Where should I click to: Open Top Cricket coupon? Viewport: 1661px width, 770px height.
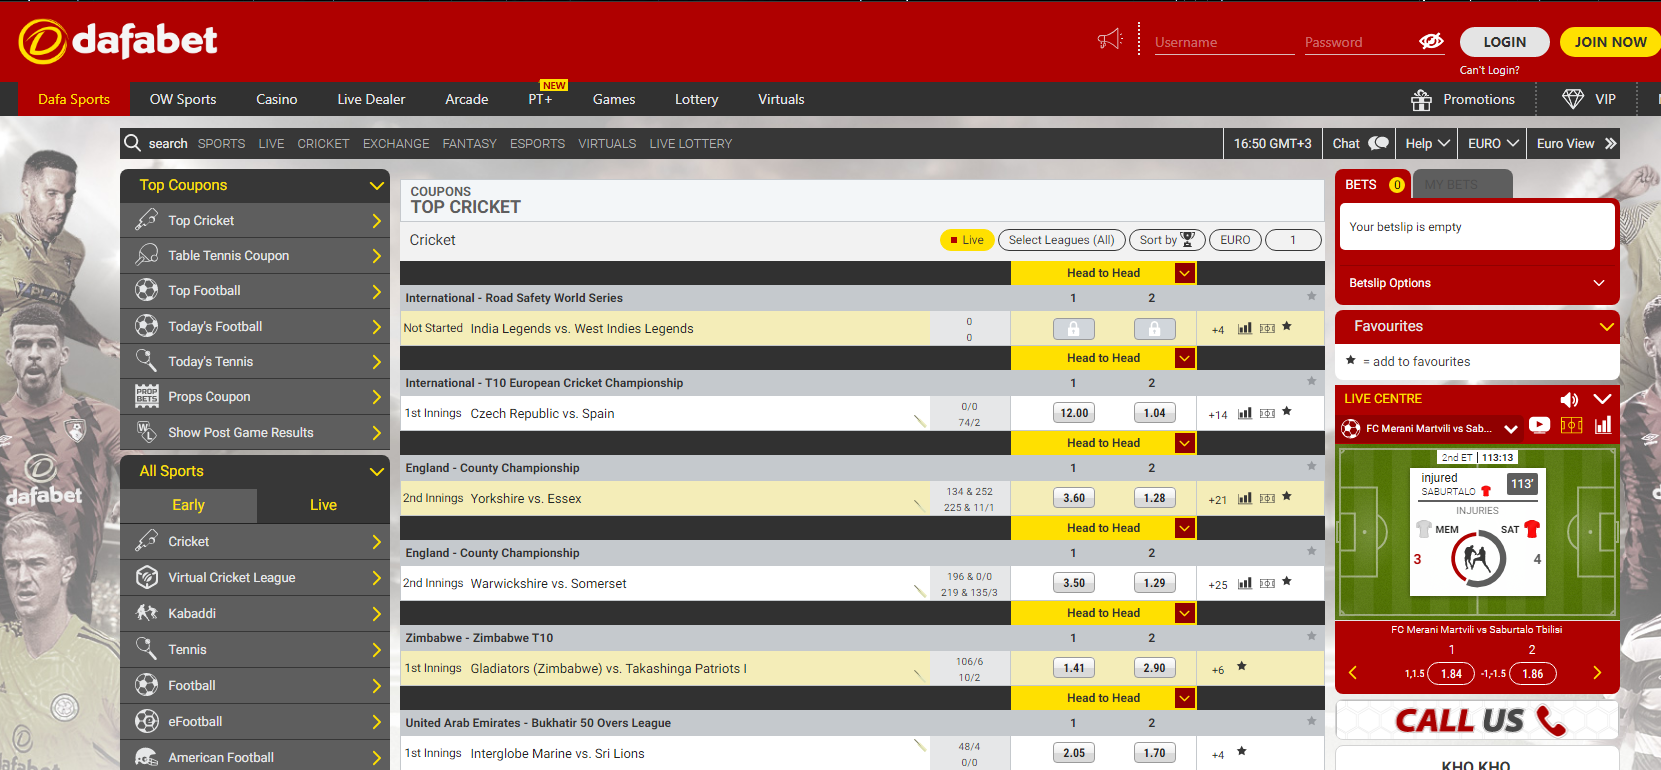pyautogui.click(x=255, y=220)
